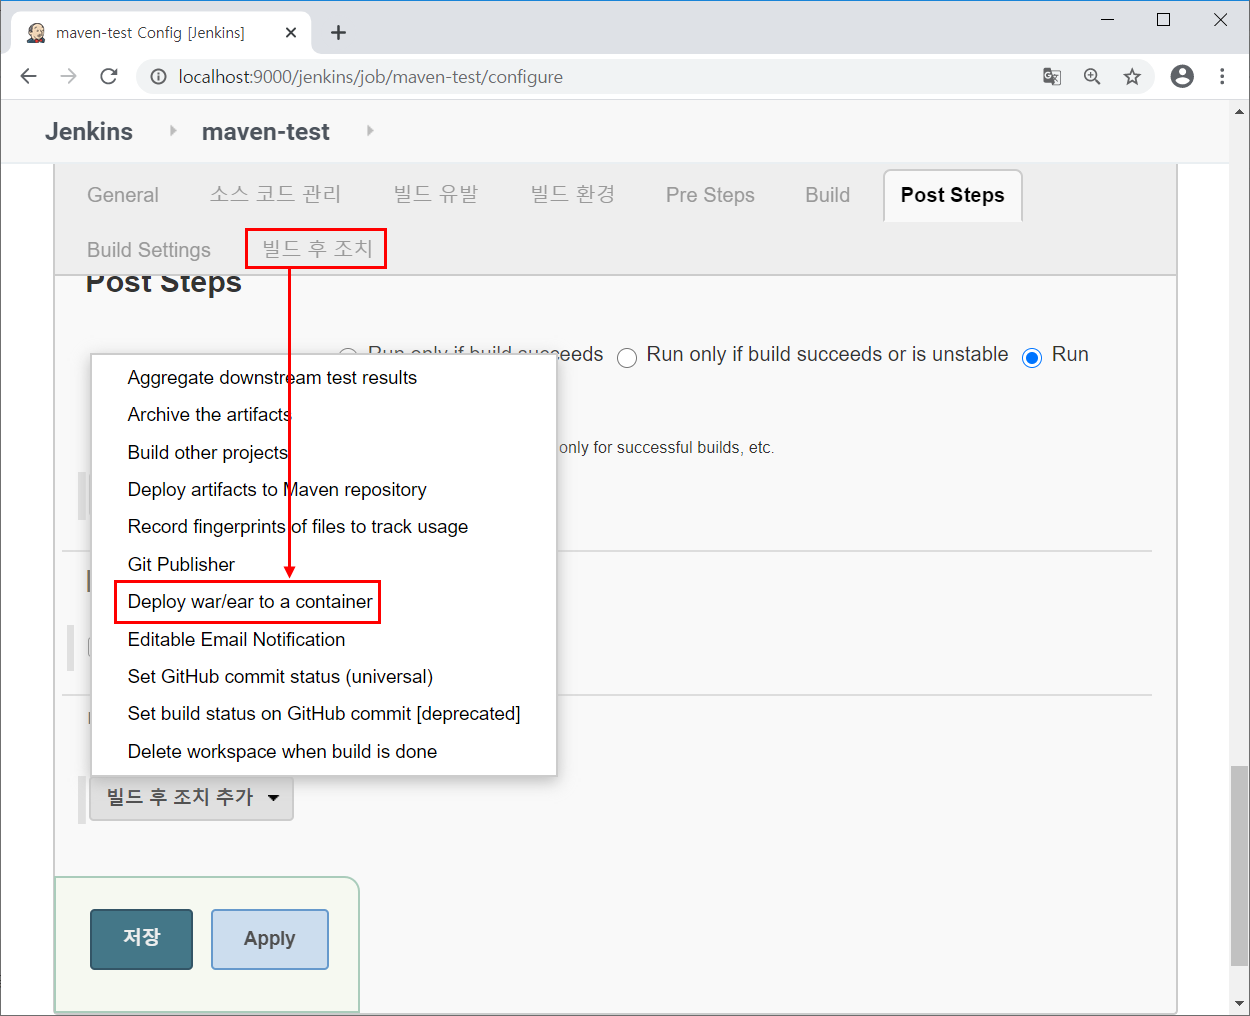
Task: Select Run only if build succeeds or is unstable
Action: click(x=627, y=358)
